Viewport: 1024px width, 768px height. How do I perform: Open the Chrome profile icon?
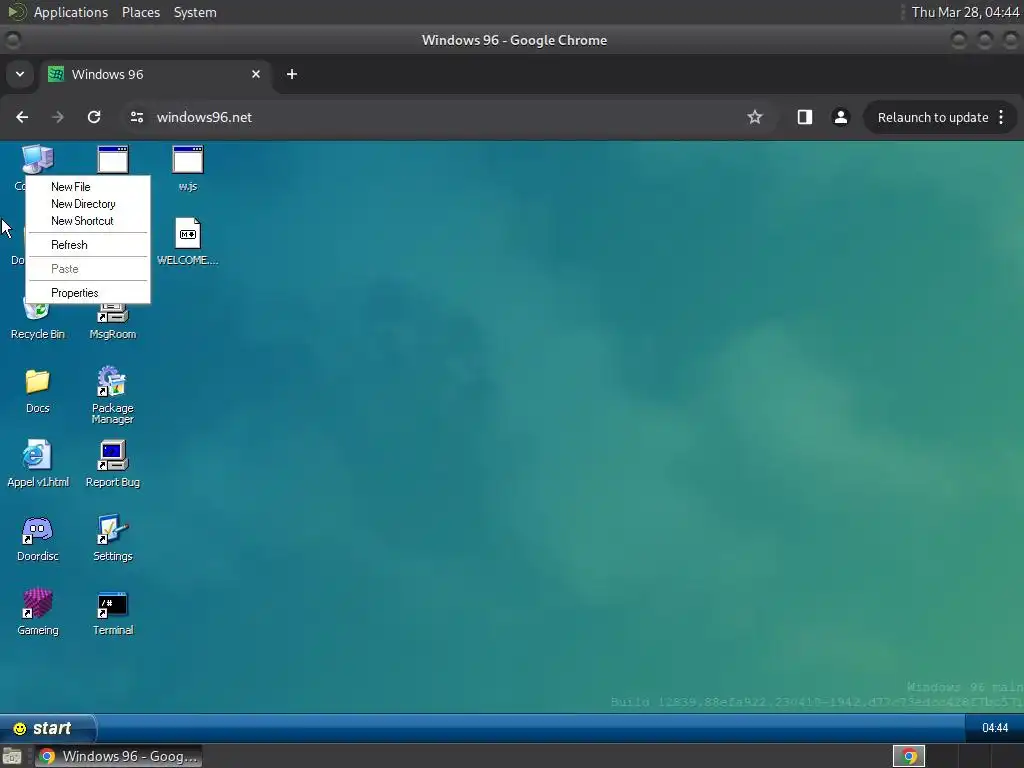[840, 117]
